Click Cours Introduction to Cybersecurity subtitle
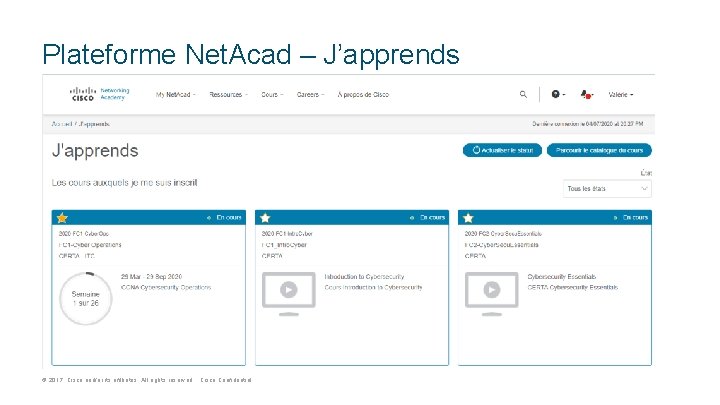The image size is (720, 405). point(373,287)
